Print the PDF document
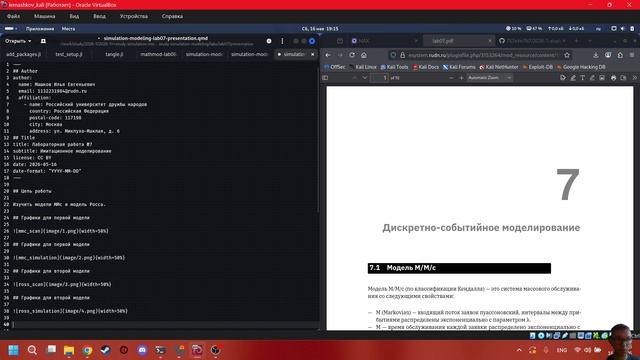Viewport: 640px width, 360px height. tap(613, 78)
